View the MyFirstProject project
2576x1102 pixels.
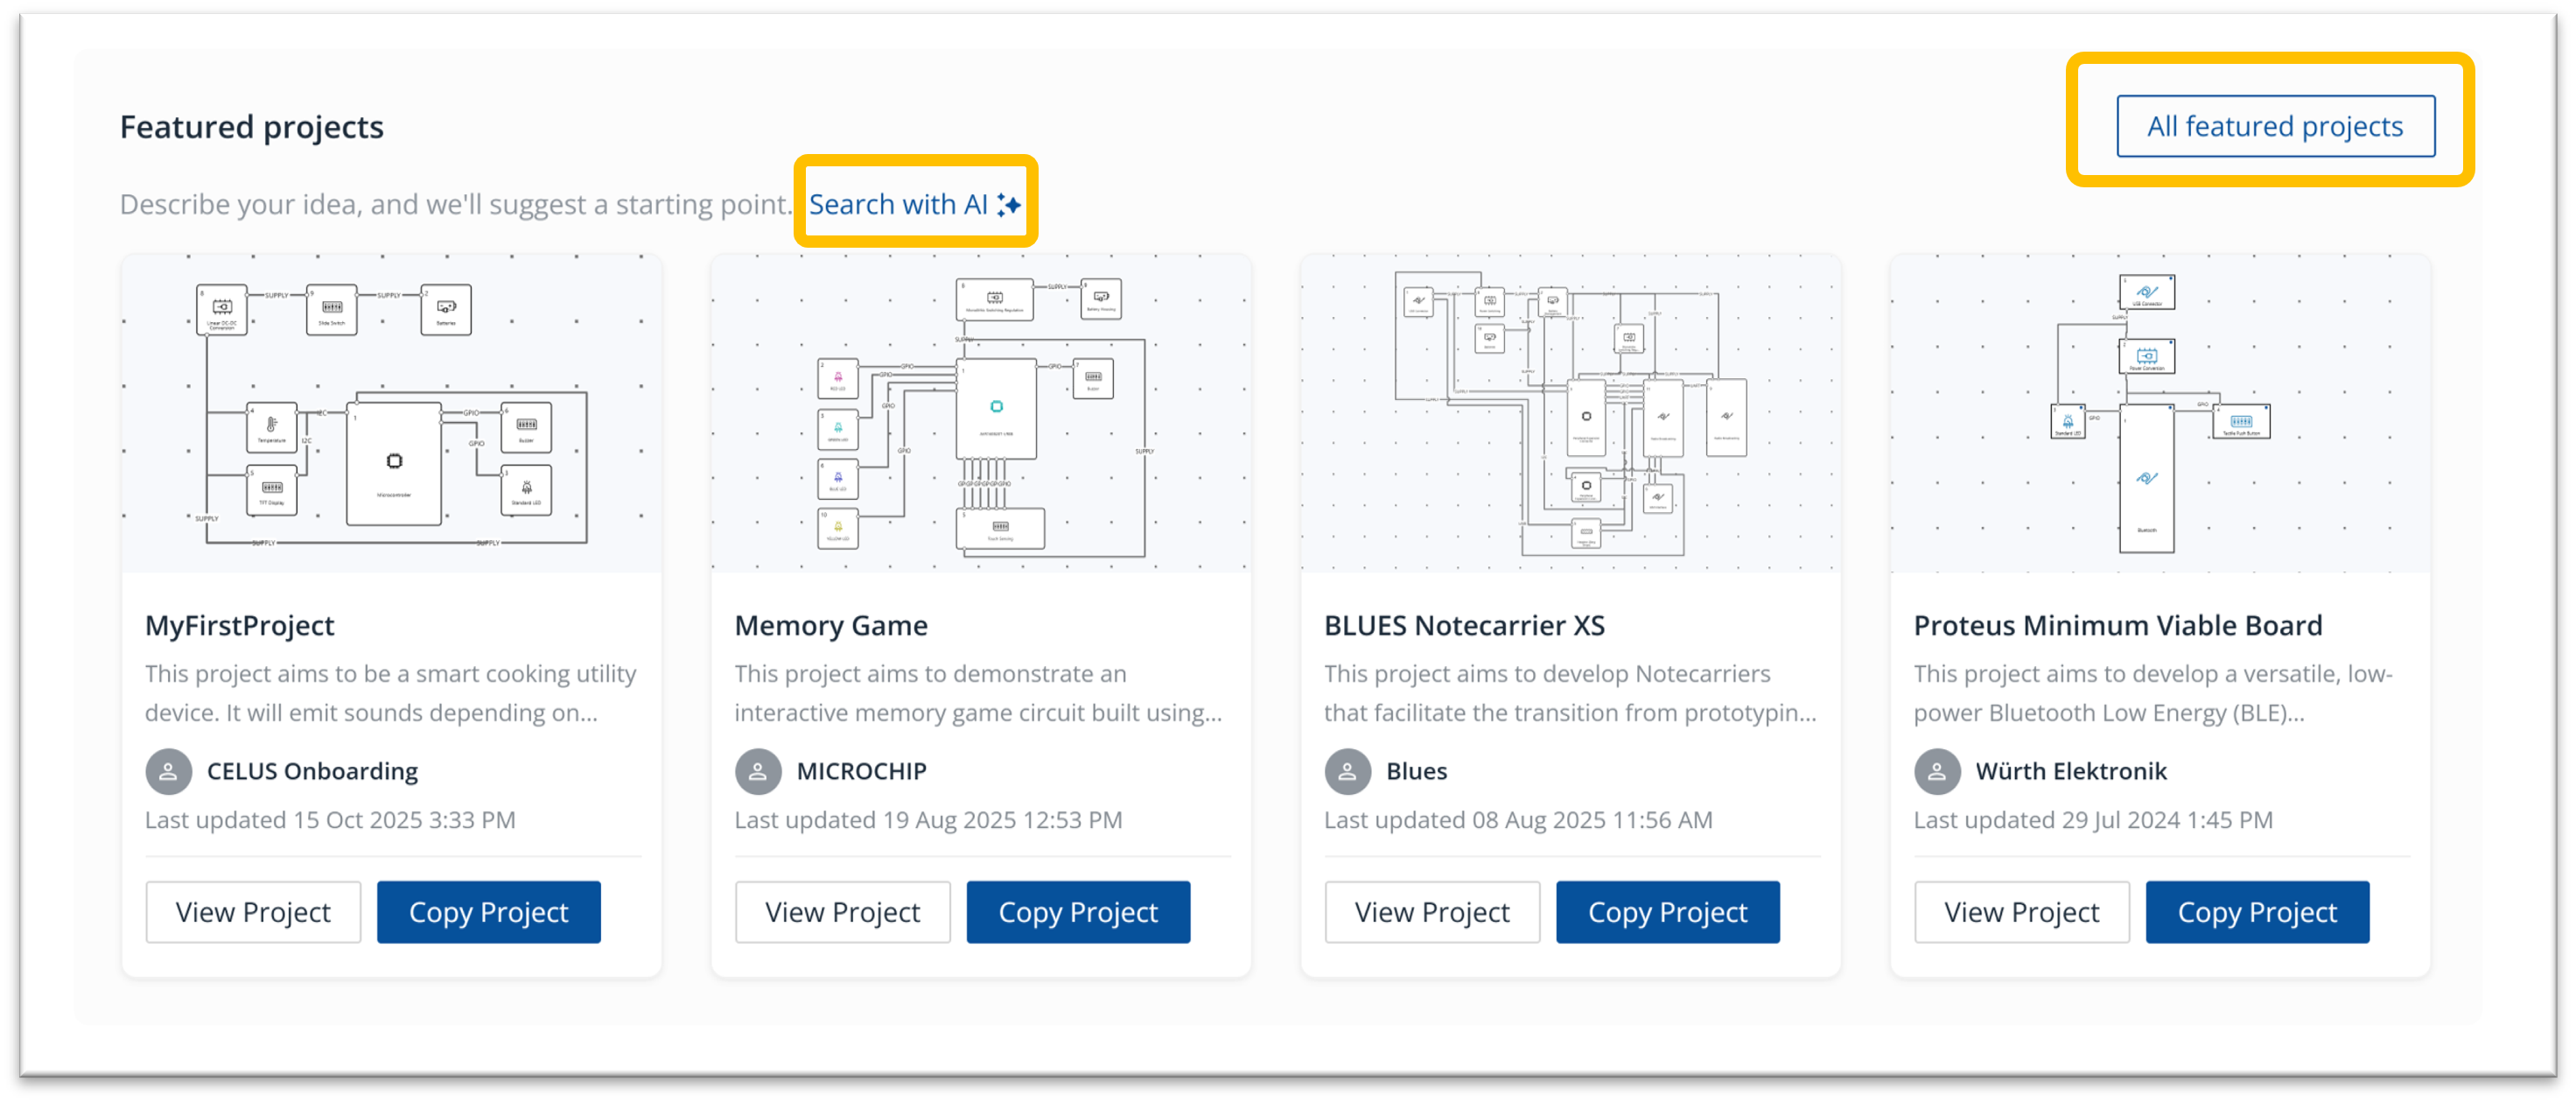tap(253, 912)
